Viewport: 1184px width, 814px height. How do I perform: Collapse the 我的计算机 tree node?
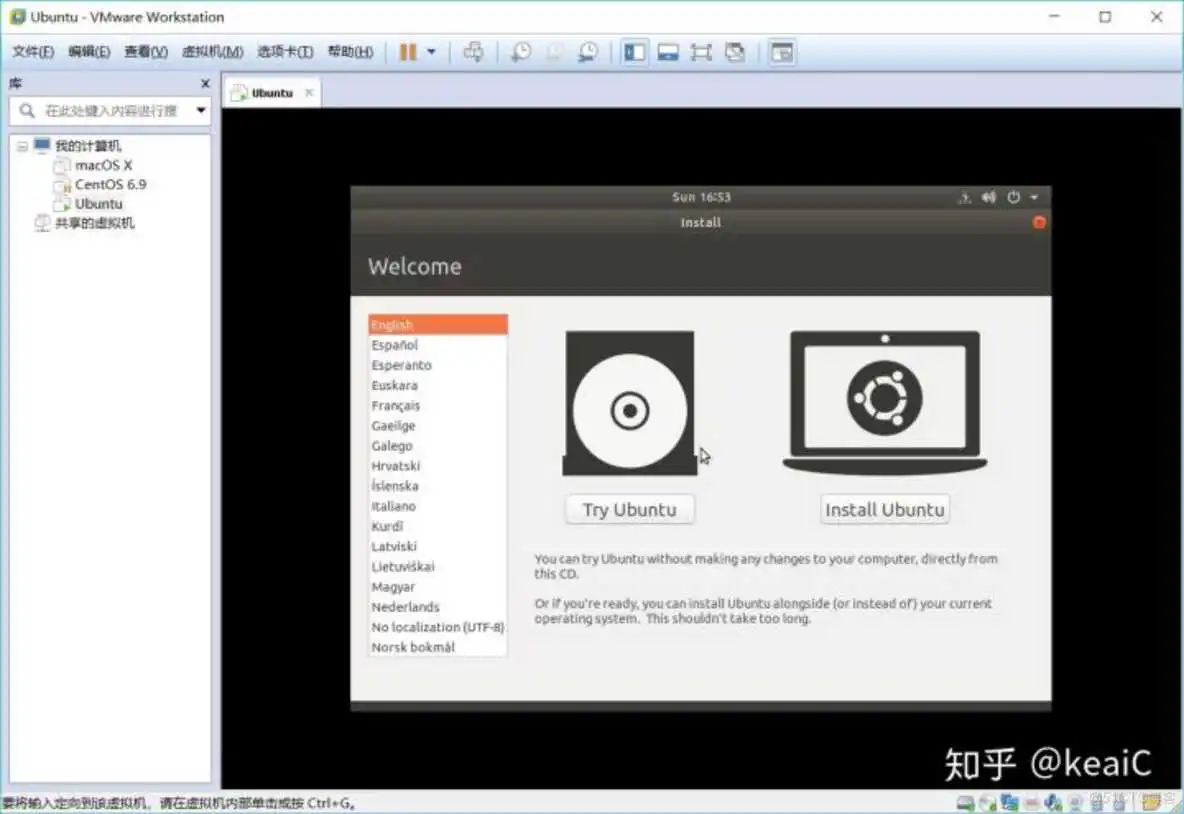click(x=22, y=145)
